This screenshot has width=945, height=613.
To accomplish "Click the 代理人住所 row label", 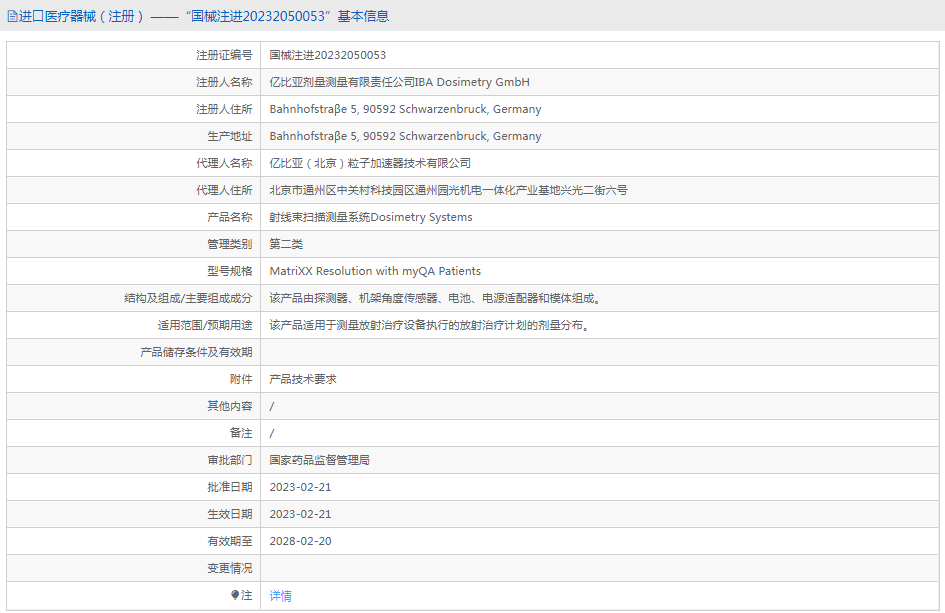I will click(224, 190).
